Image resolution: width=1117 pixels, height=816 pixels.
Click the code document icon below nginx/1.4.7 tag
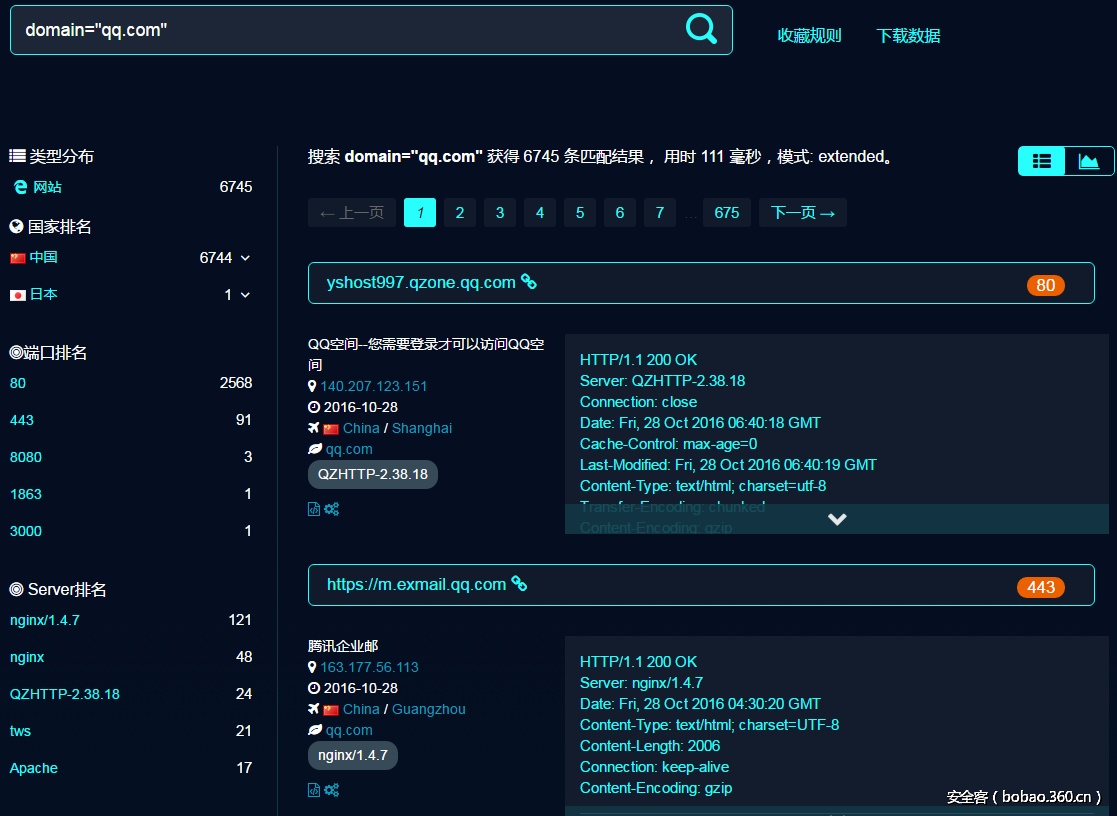(313, 790)
